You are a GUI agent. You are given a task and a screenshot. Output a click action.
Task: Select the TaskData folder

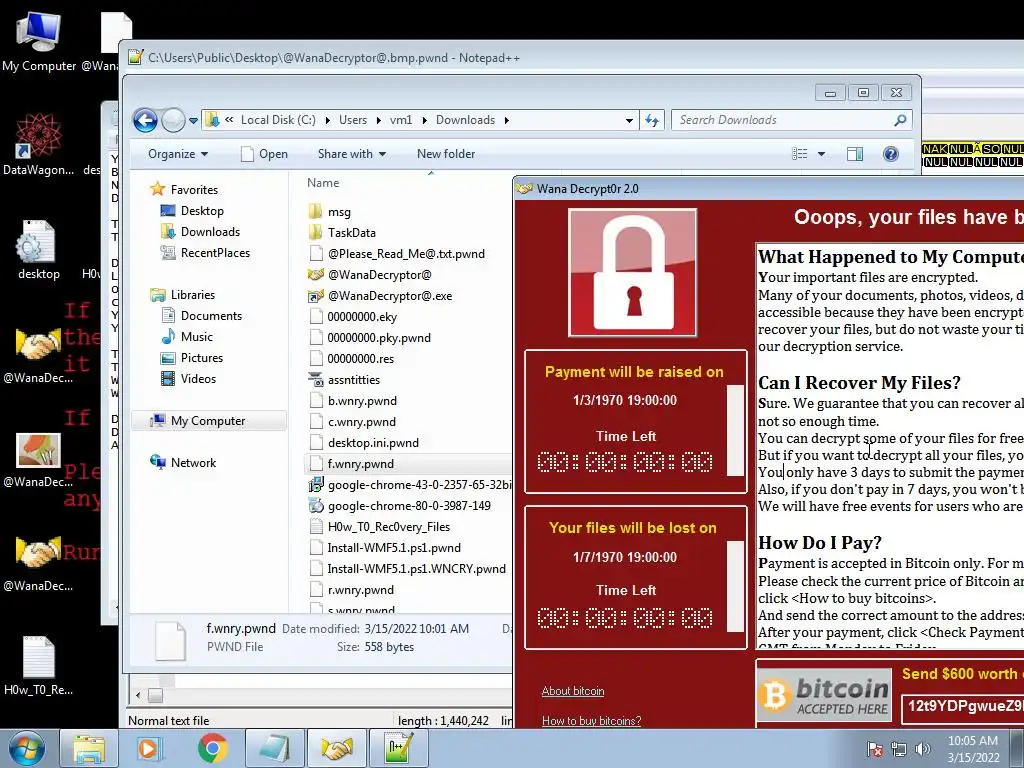pos(342,232)
